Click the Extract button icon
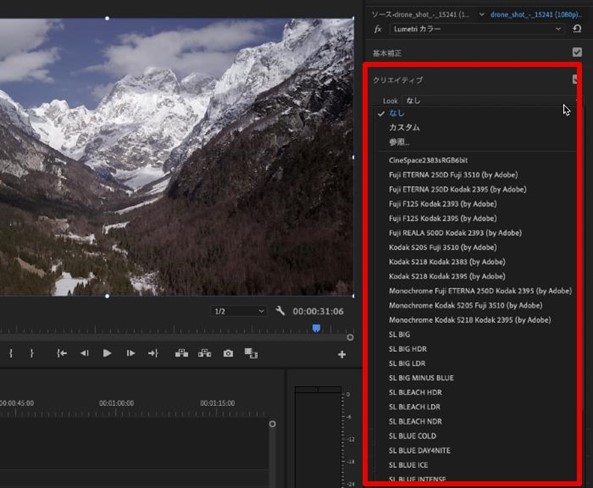This screenshot has height=488, width=593. pyautogui.click(x=205, y=353)
